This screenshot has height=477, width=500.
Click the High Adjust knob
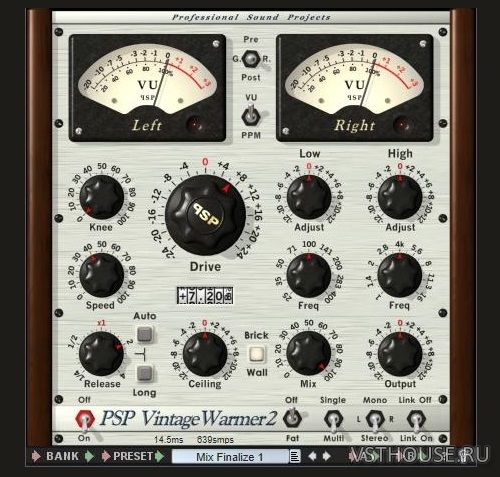[x=400, y=197]
